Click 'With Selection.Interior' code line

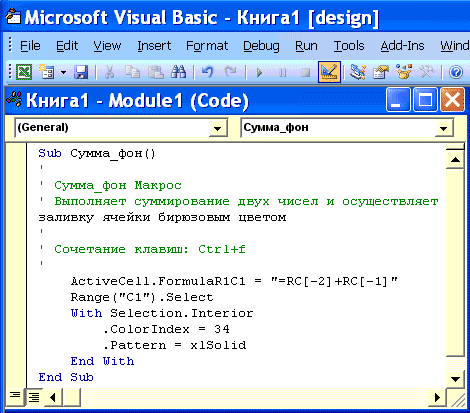coord(162,313)
